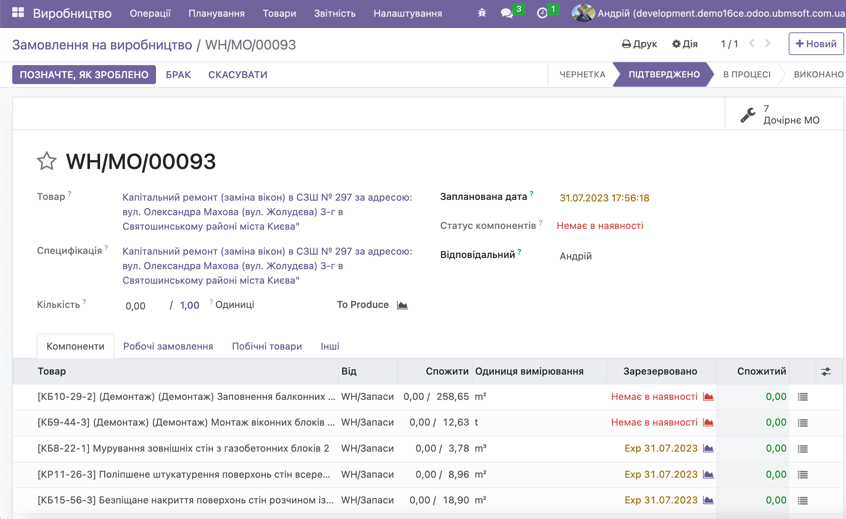Open the Дія actions dropdown
The height and width of the screenshot is (519, 846).
pyautogui.click(x=685, y=44)
